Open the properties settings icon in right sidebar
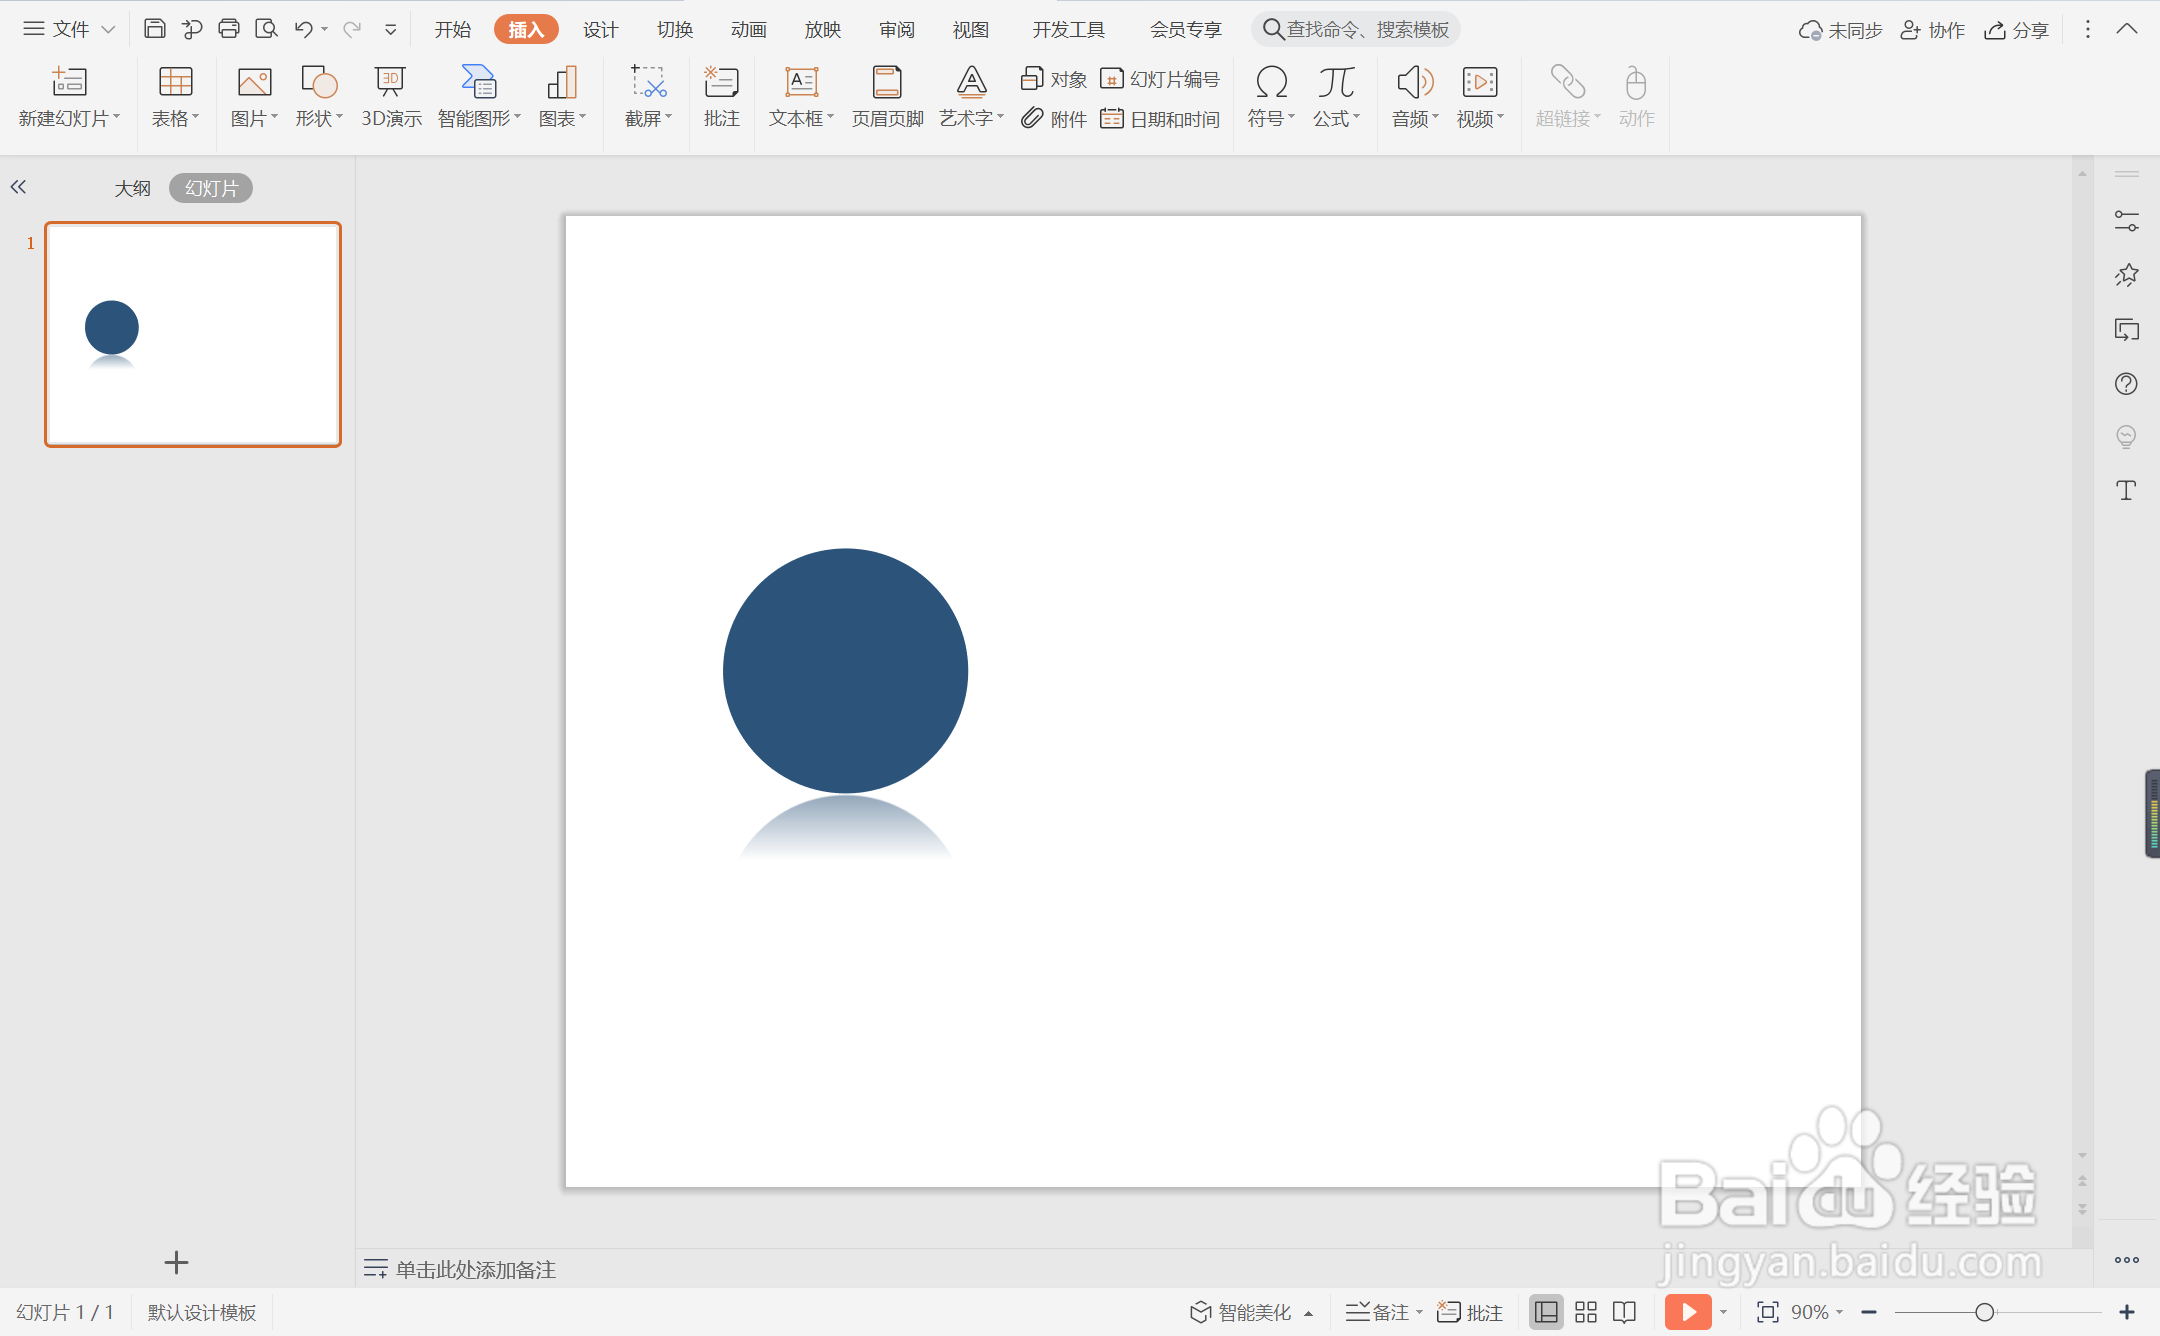The height and width of the screenshot is (1336, 2160). pos(2126,221)
